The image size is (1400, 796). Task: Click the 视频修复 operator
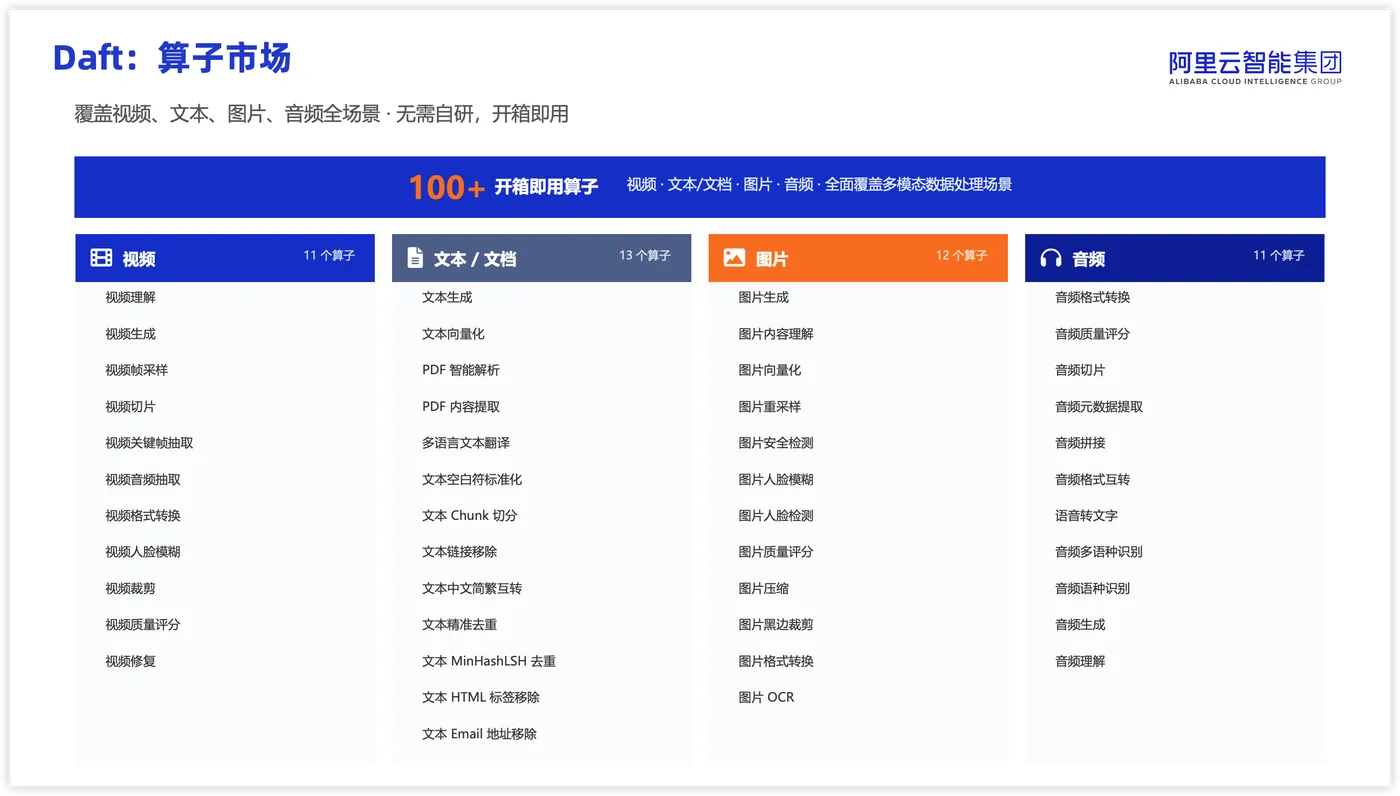point(131,661)
